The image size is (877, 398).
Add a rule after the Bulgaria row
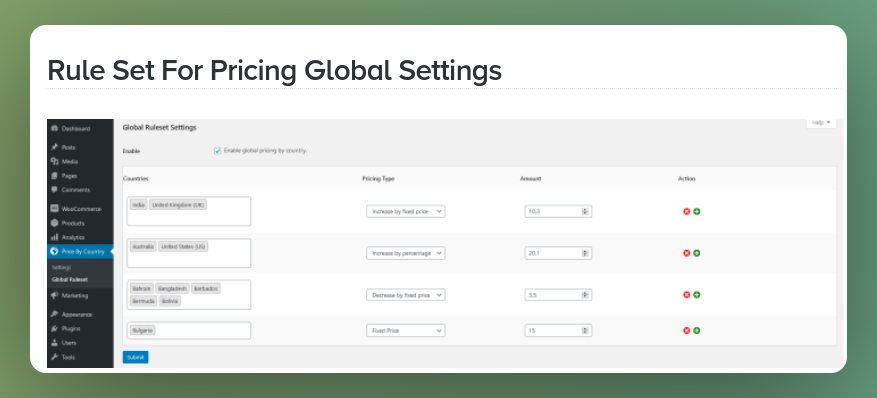coord(697,330)
